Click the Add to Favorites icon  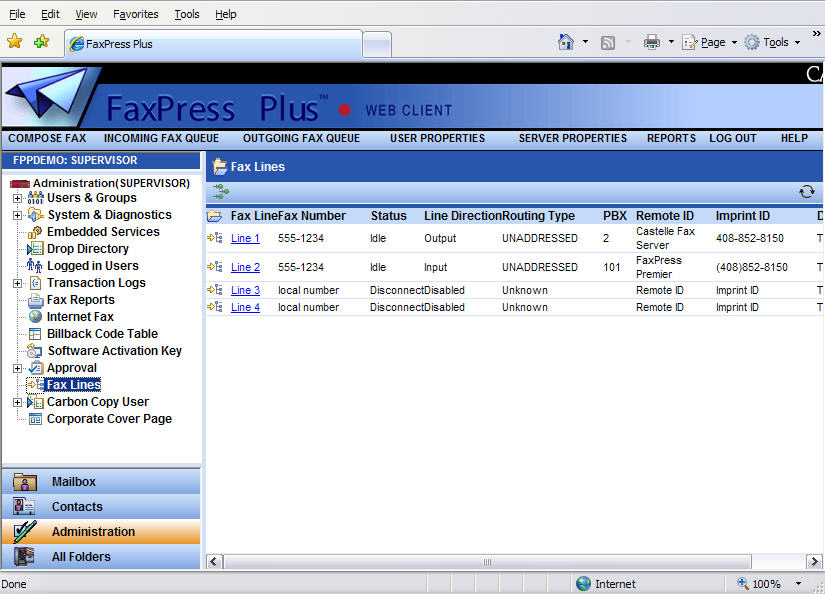tap(41, 42)
